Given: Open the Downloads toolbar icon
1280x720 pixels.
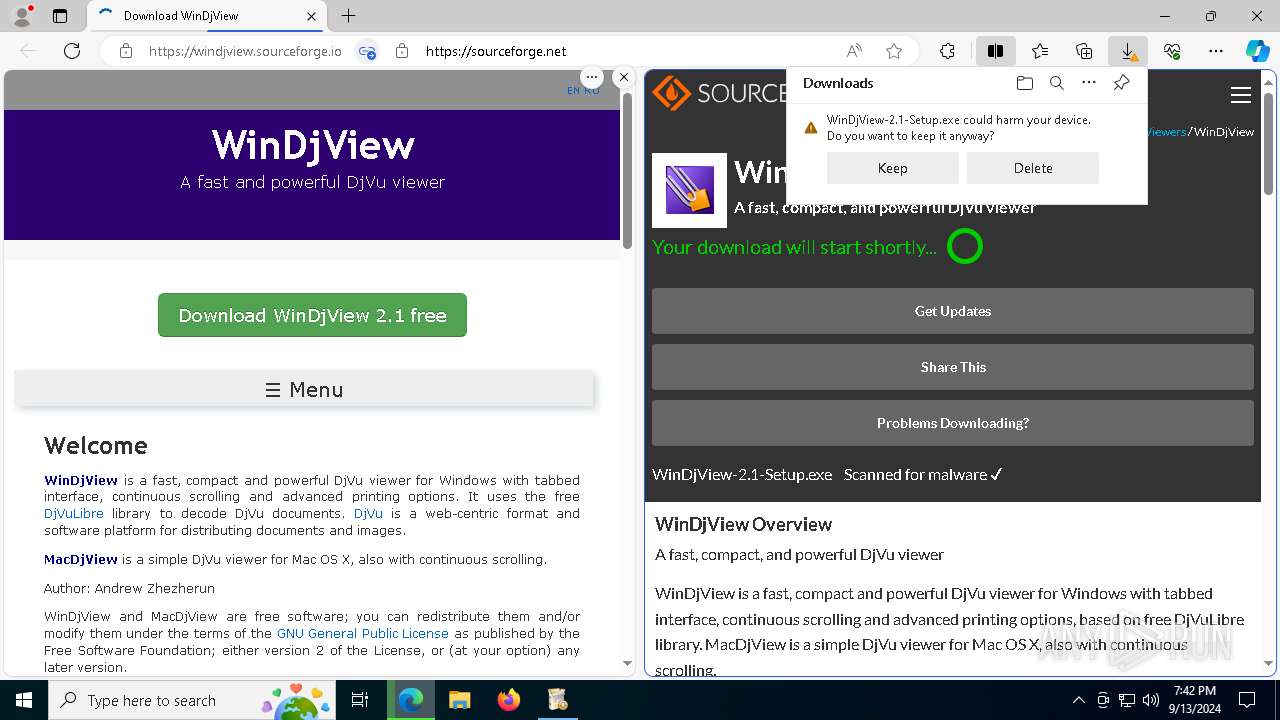Looking at the screenshot, I should coord(1128,51).
